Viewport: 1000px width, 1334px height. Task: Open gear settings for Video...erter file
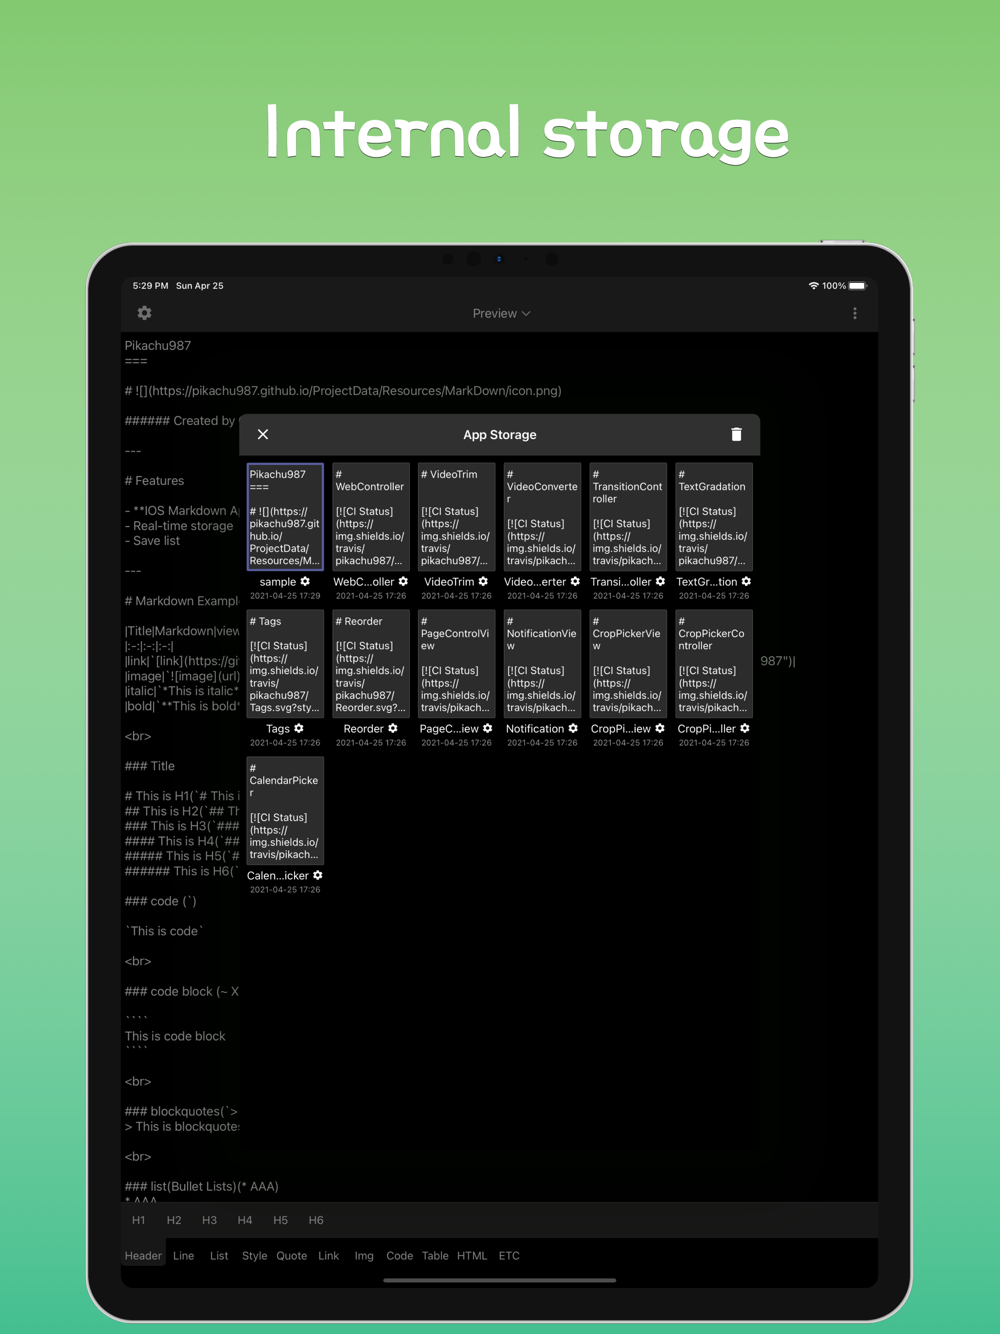click(x=575, y=581)
